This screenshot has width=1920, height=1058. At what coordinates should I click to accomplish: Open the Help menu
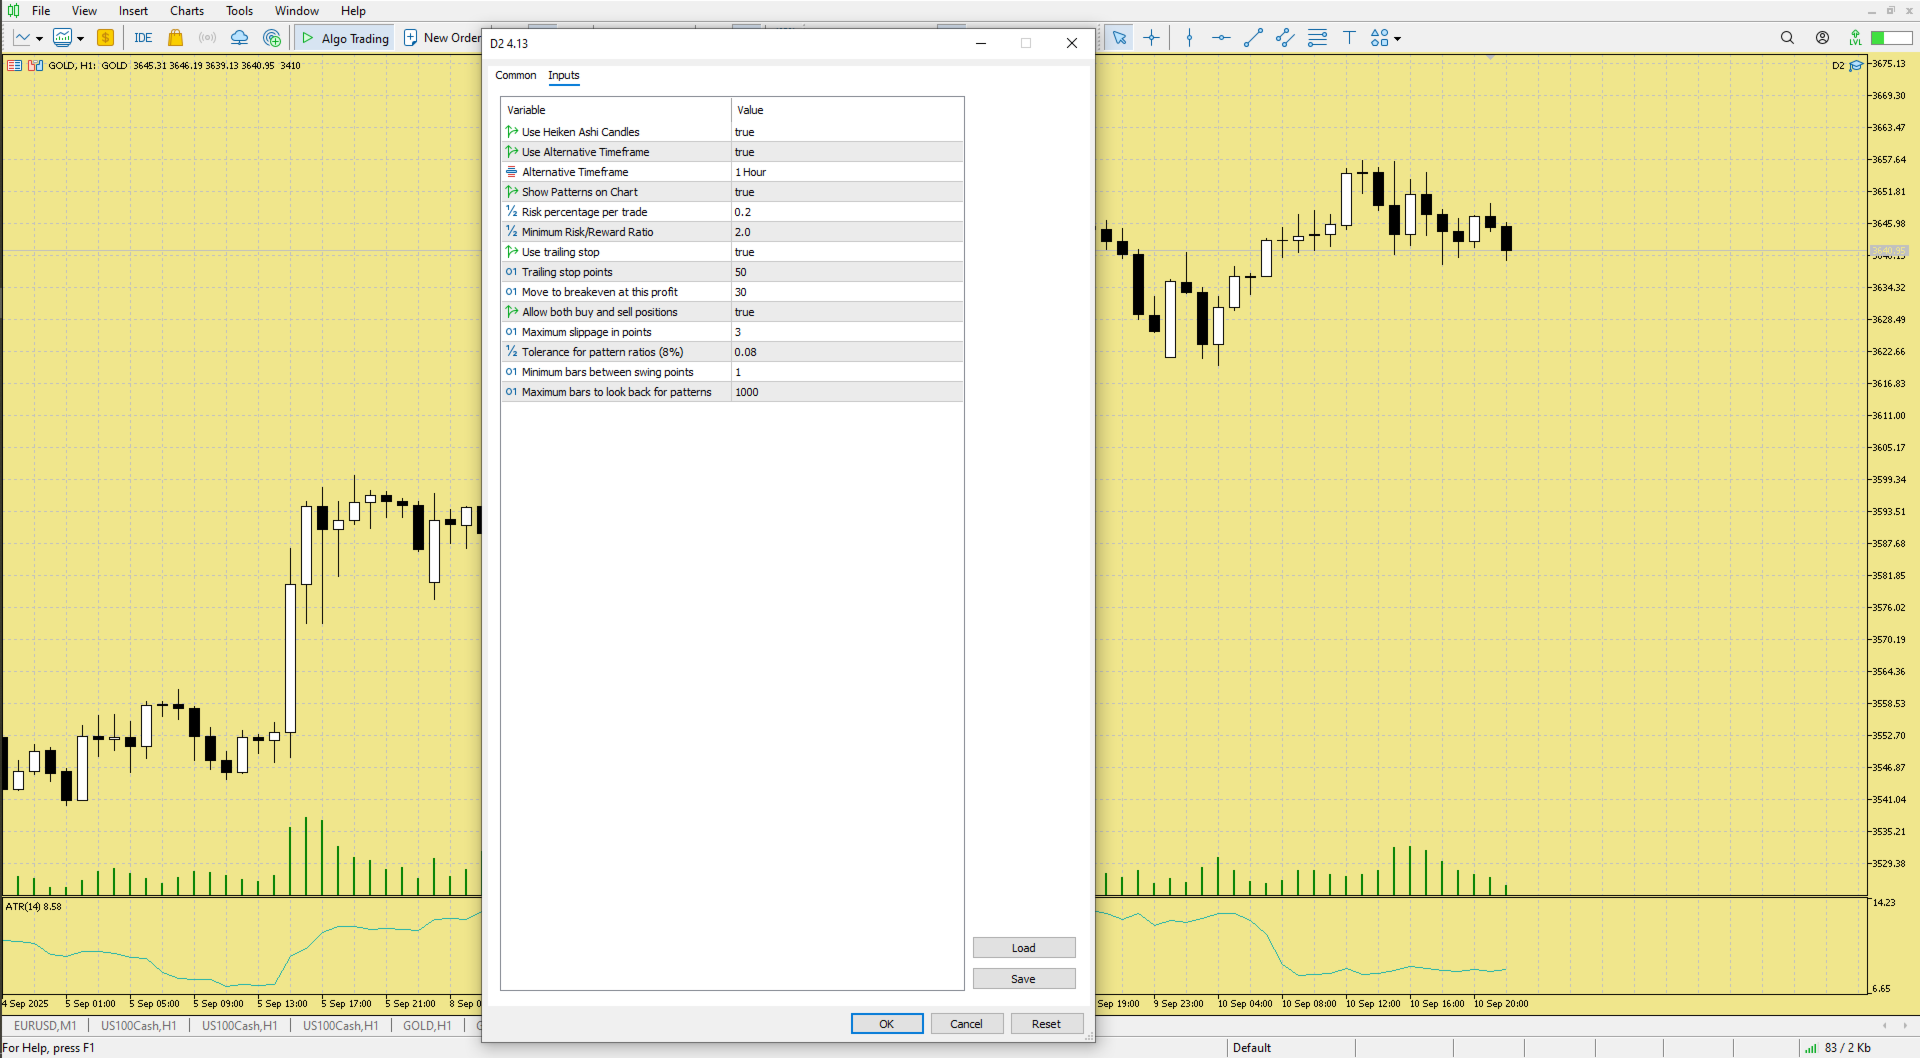point(353,11)
